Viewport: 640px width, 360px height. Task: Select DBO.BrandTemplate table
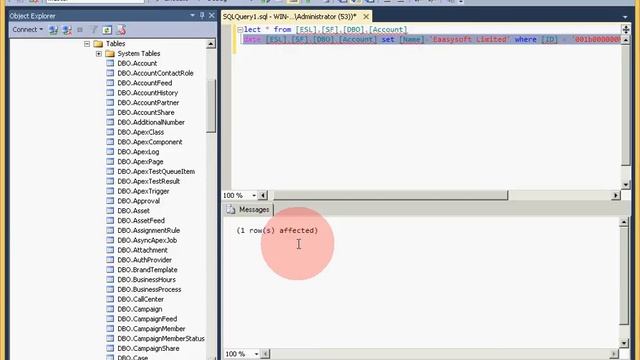(147, 269)
